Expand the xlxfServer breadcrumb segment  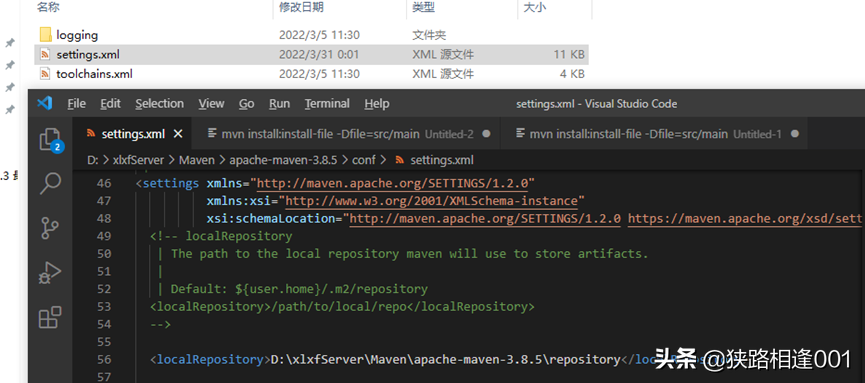tap(138, 160)
